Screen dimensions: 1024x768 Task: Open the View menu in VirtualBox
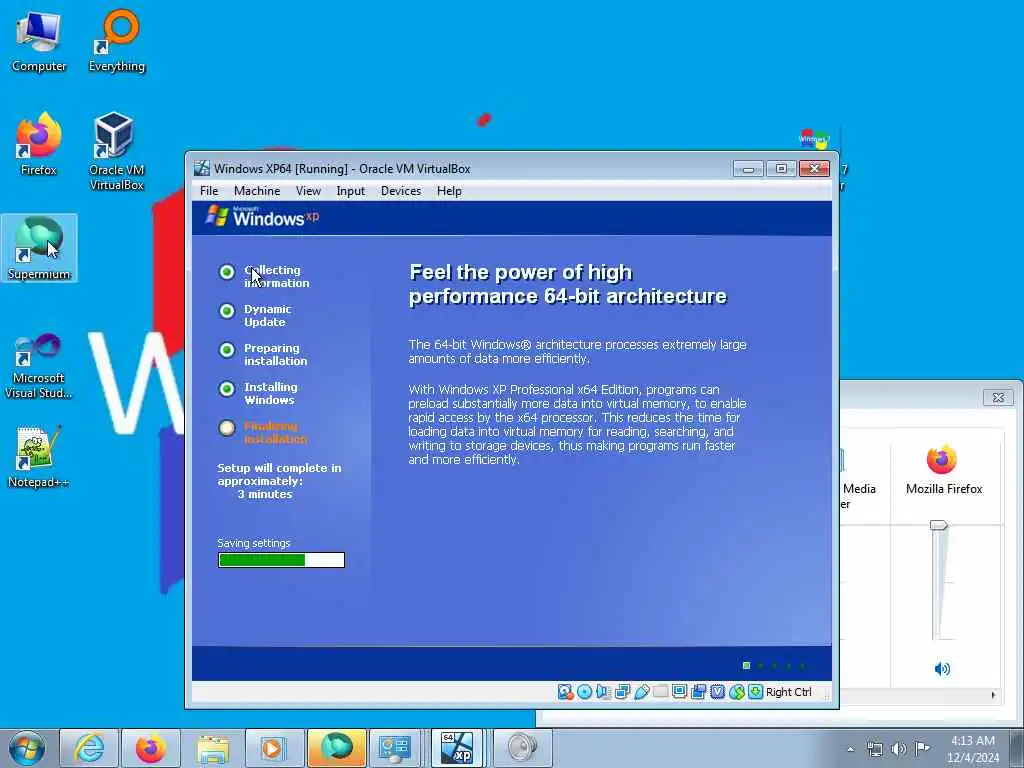(x=308, y=191)
